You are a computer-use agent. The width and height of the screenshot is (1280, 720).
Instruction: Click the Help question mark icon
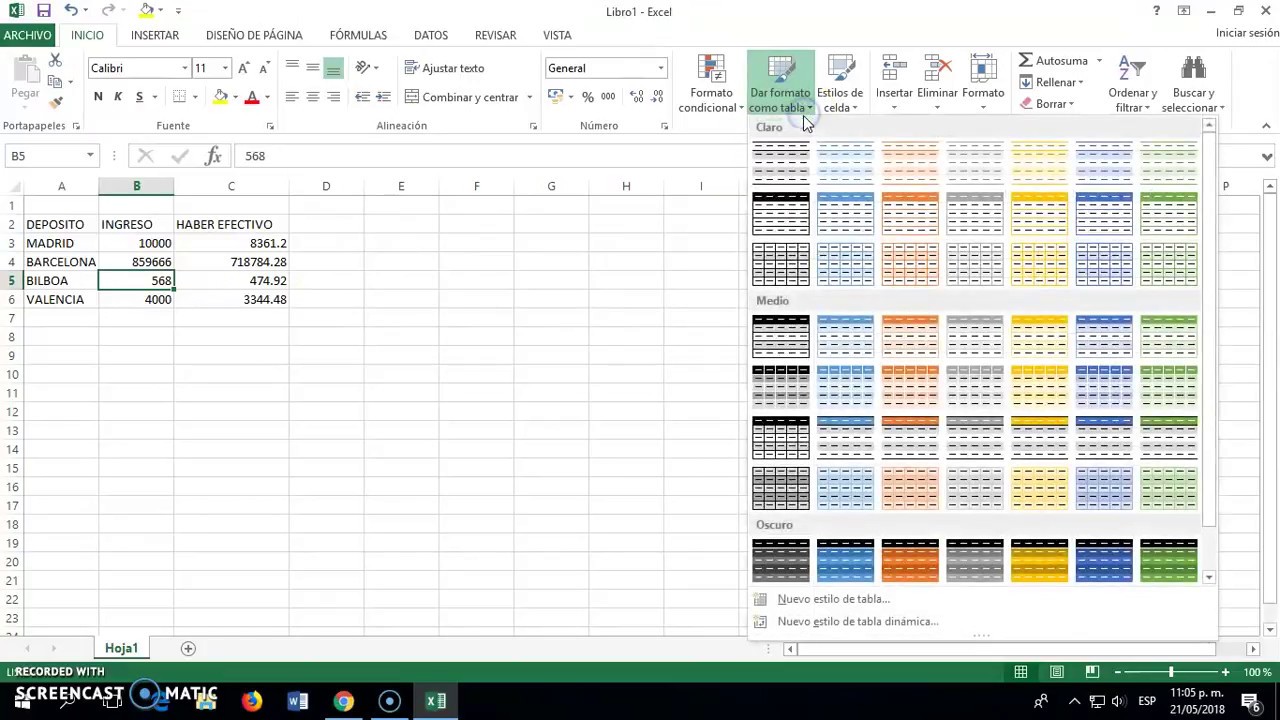pos(1156,11)
